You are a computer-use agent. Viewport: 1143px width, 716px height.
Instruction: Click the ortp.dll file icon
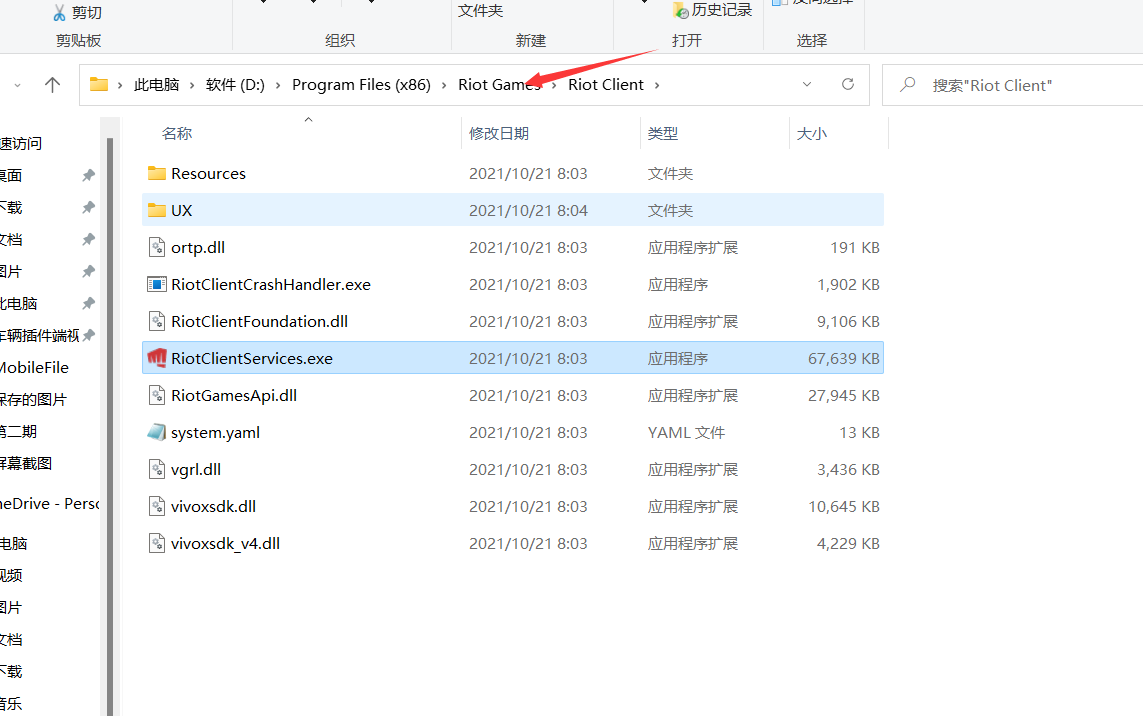tap(157, 247)
